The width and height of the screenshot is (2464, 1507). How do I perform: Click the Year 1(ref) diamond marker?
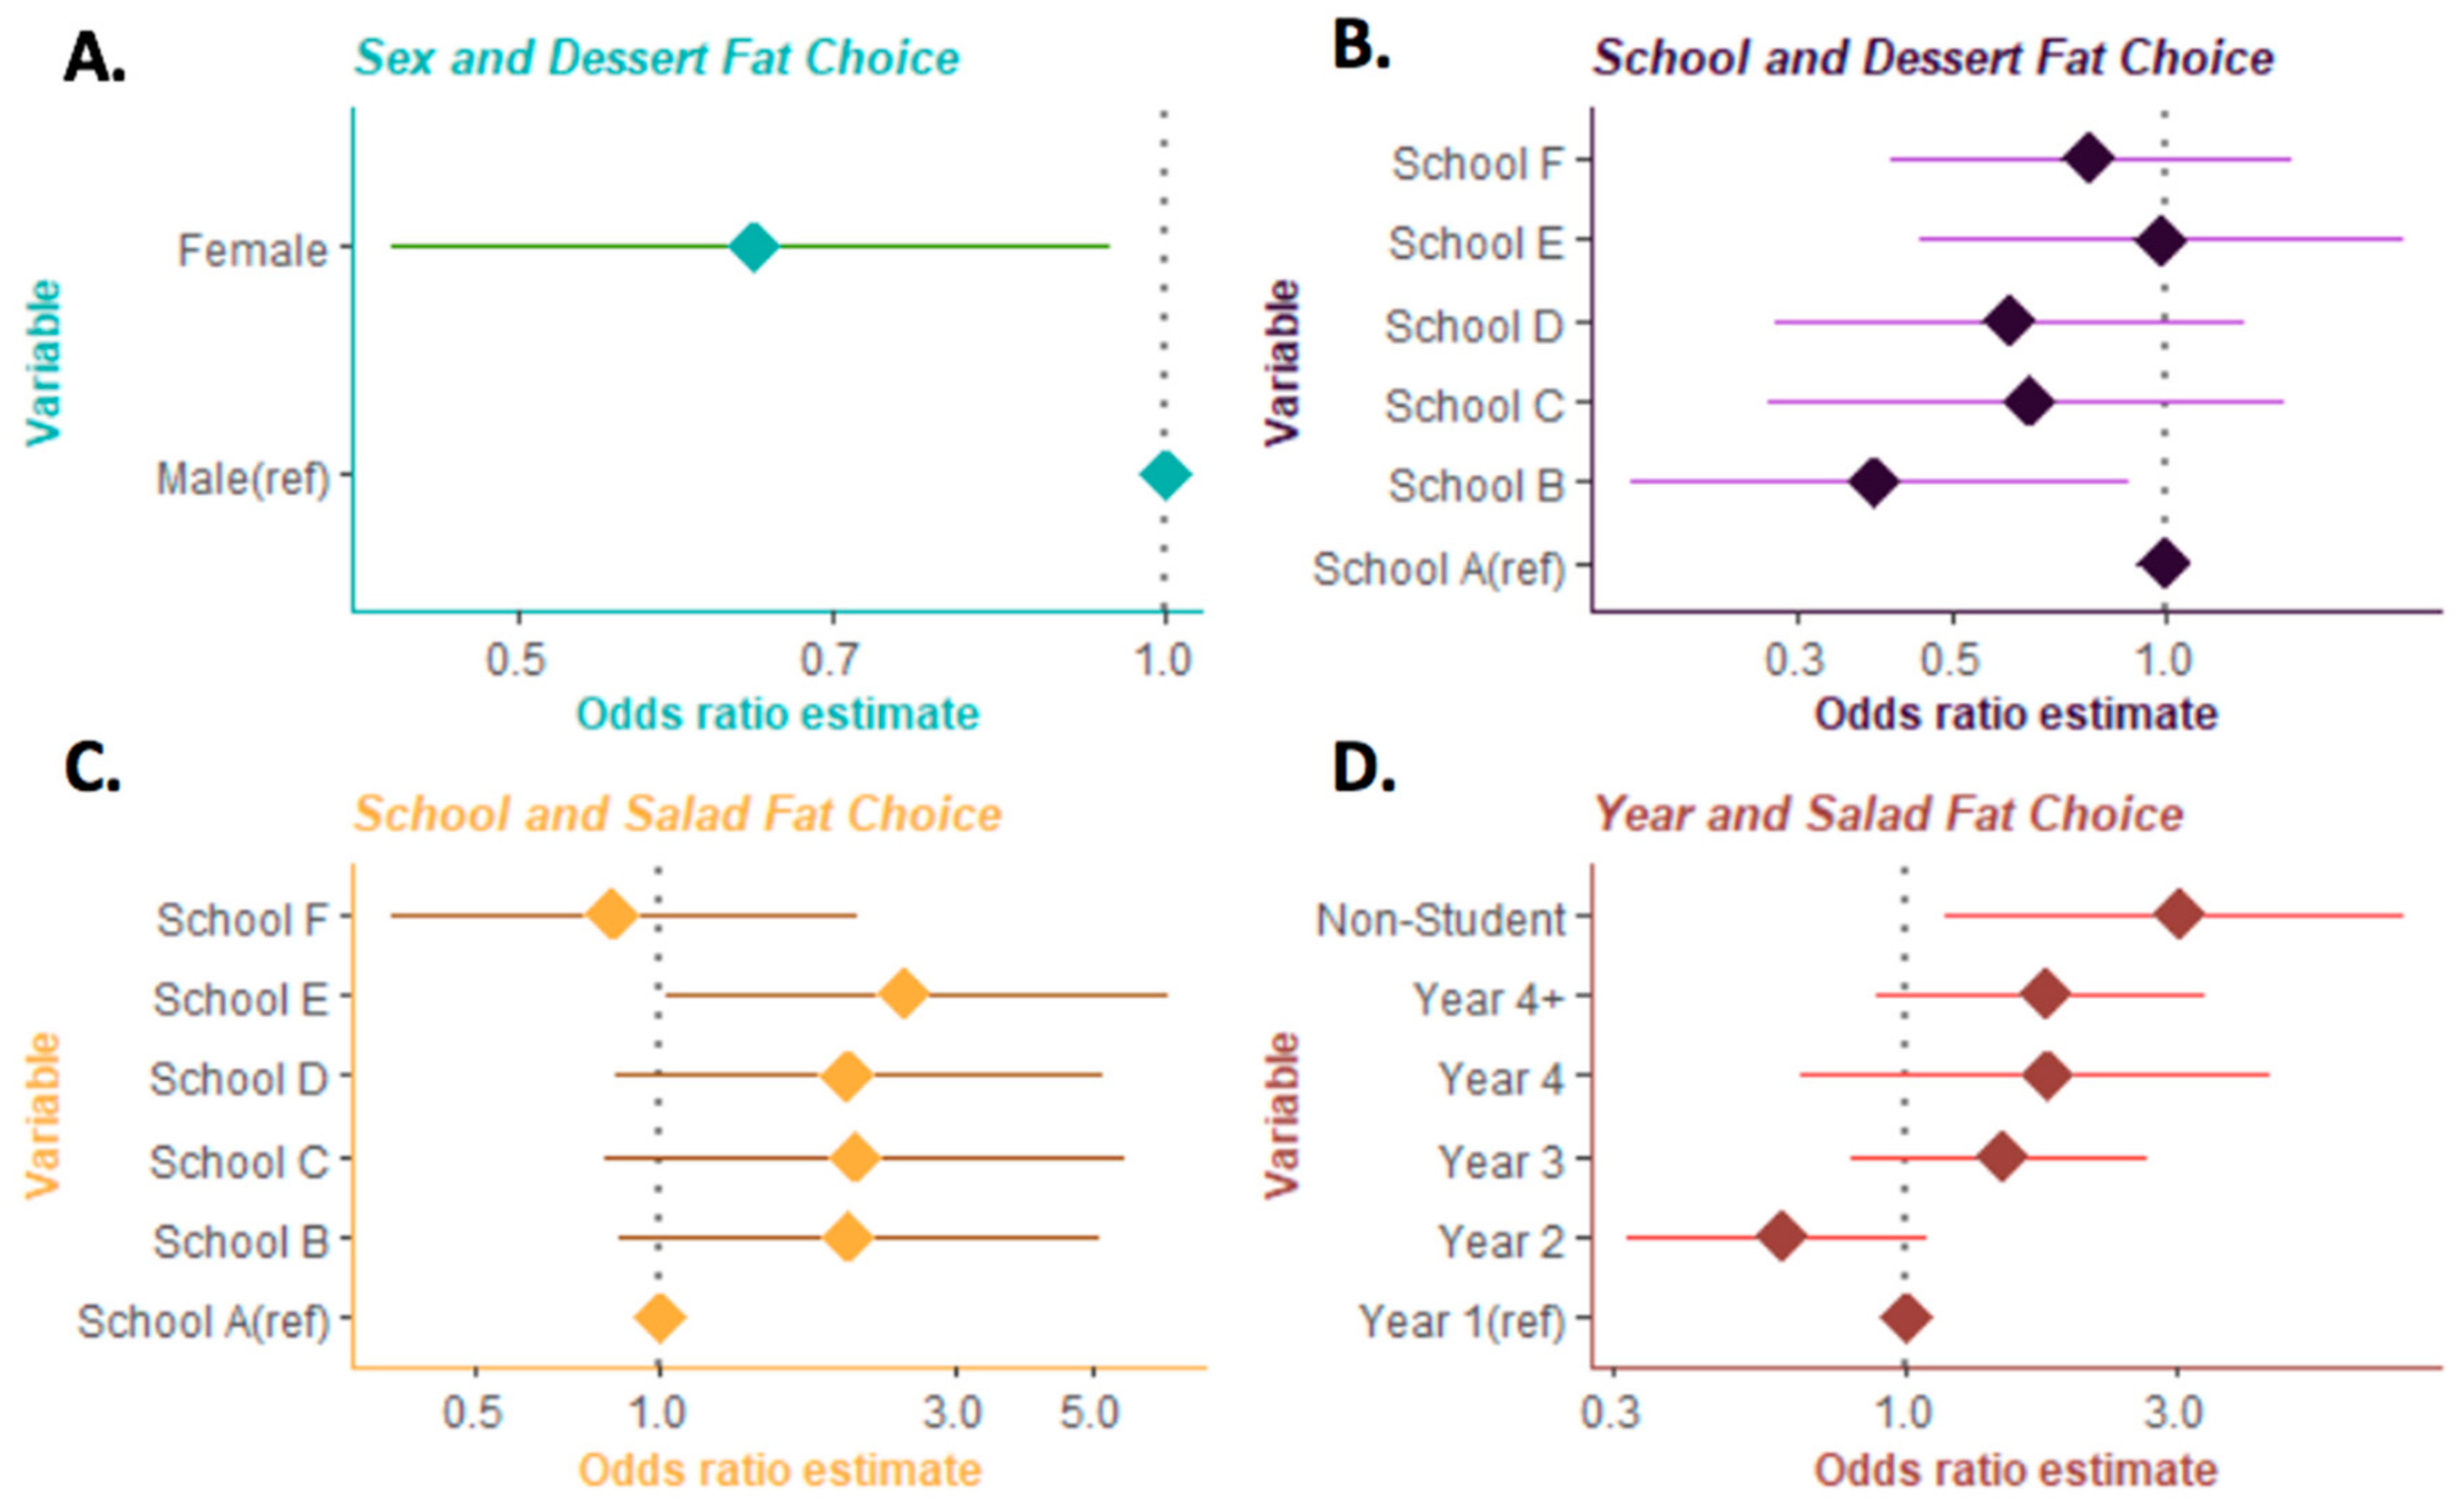pyautogui.click(x=1906, y=1318)
